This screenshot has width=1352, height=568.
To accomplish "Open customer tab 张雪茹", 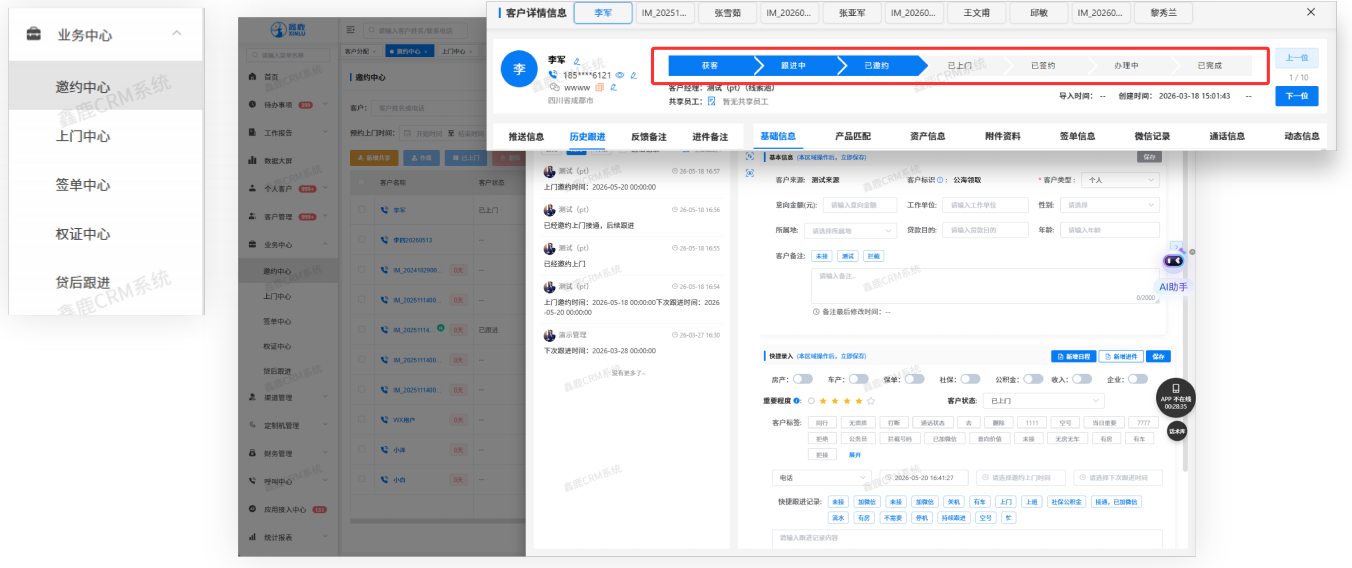I will (x=726, y=13).
